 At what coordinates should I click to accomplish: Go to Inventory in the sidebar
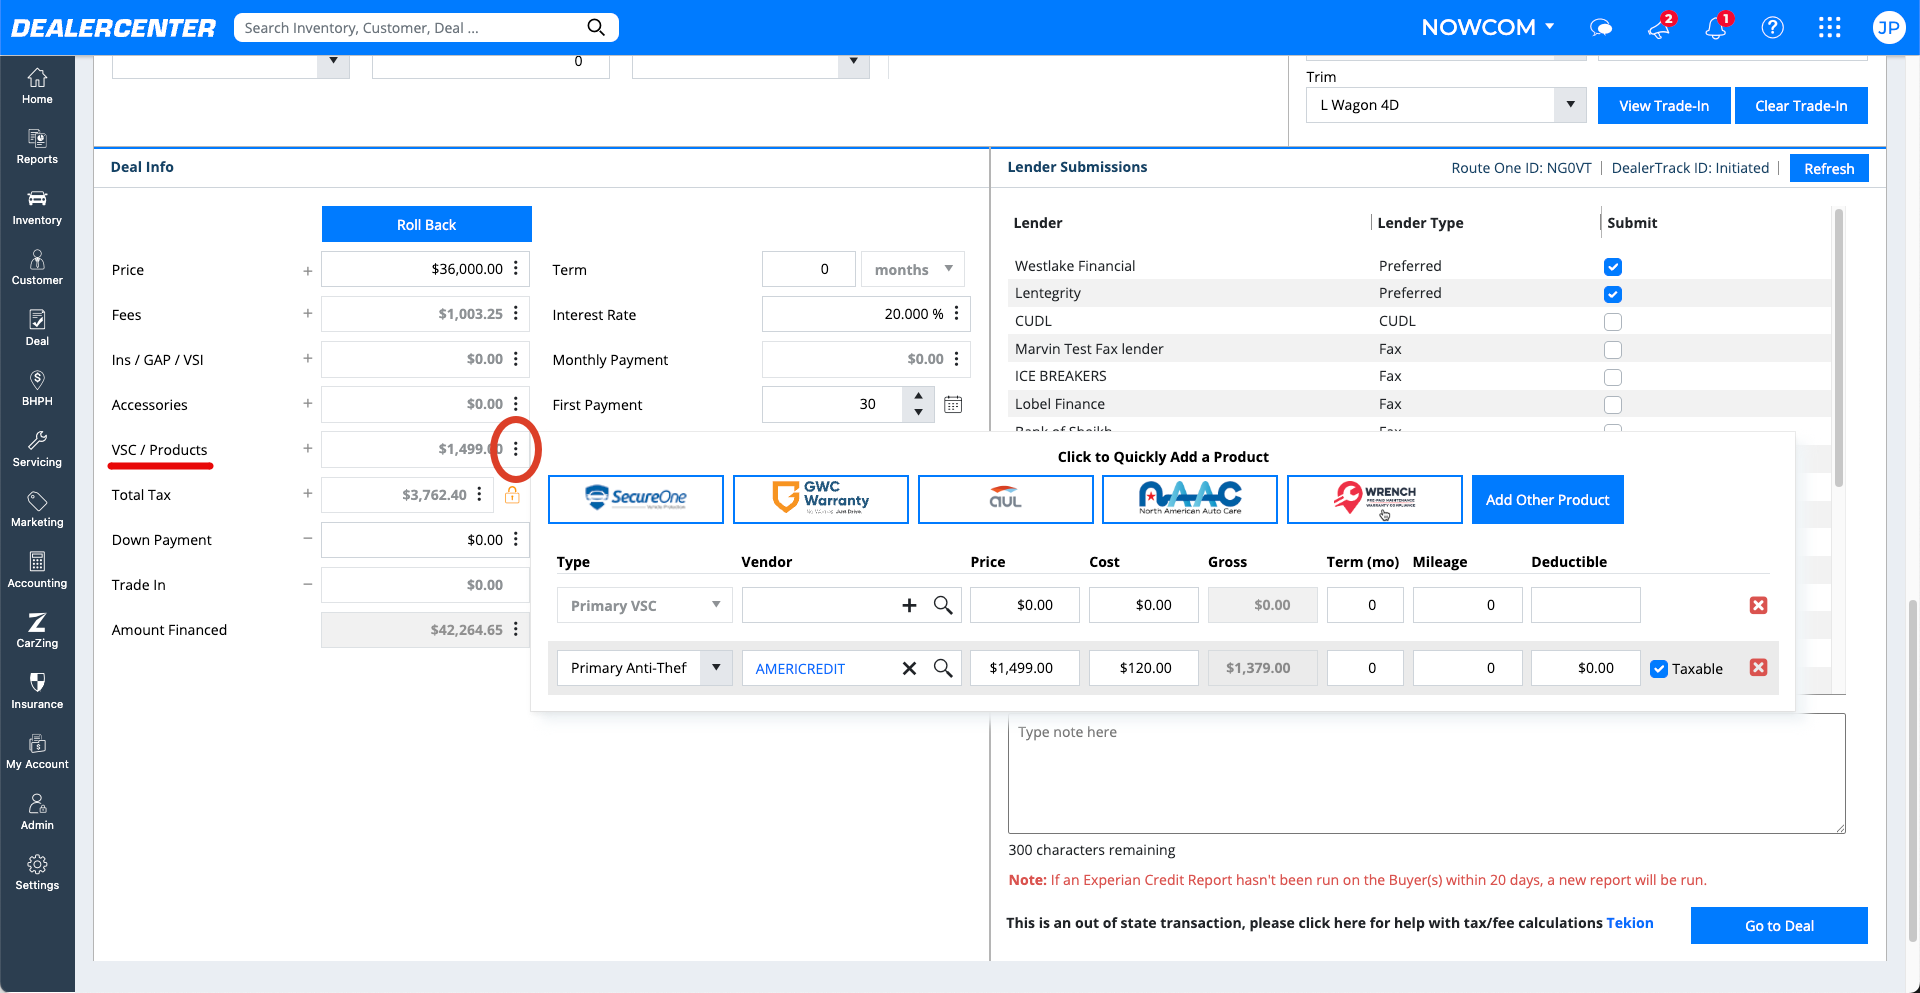(37, 207)
